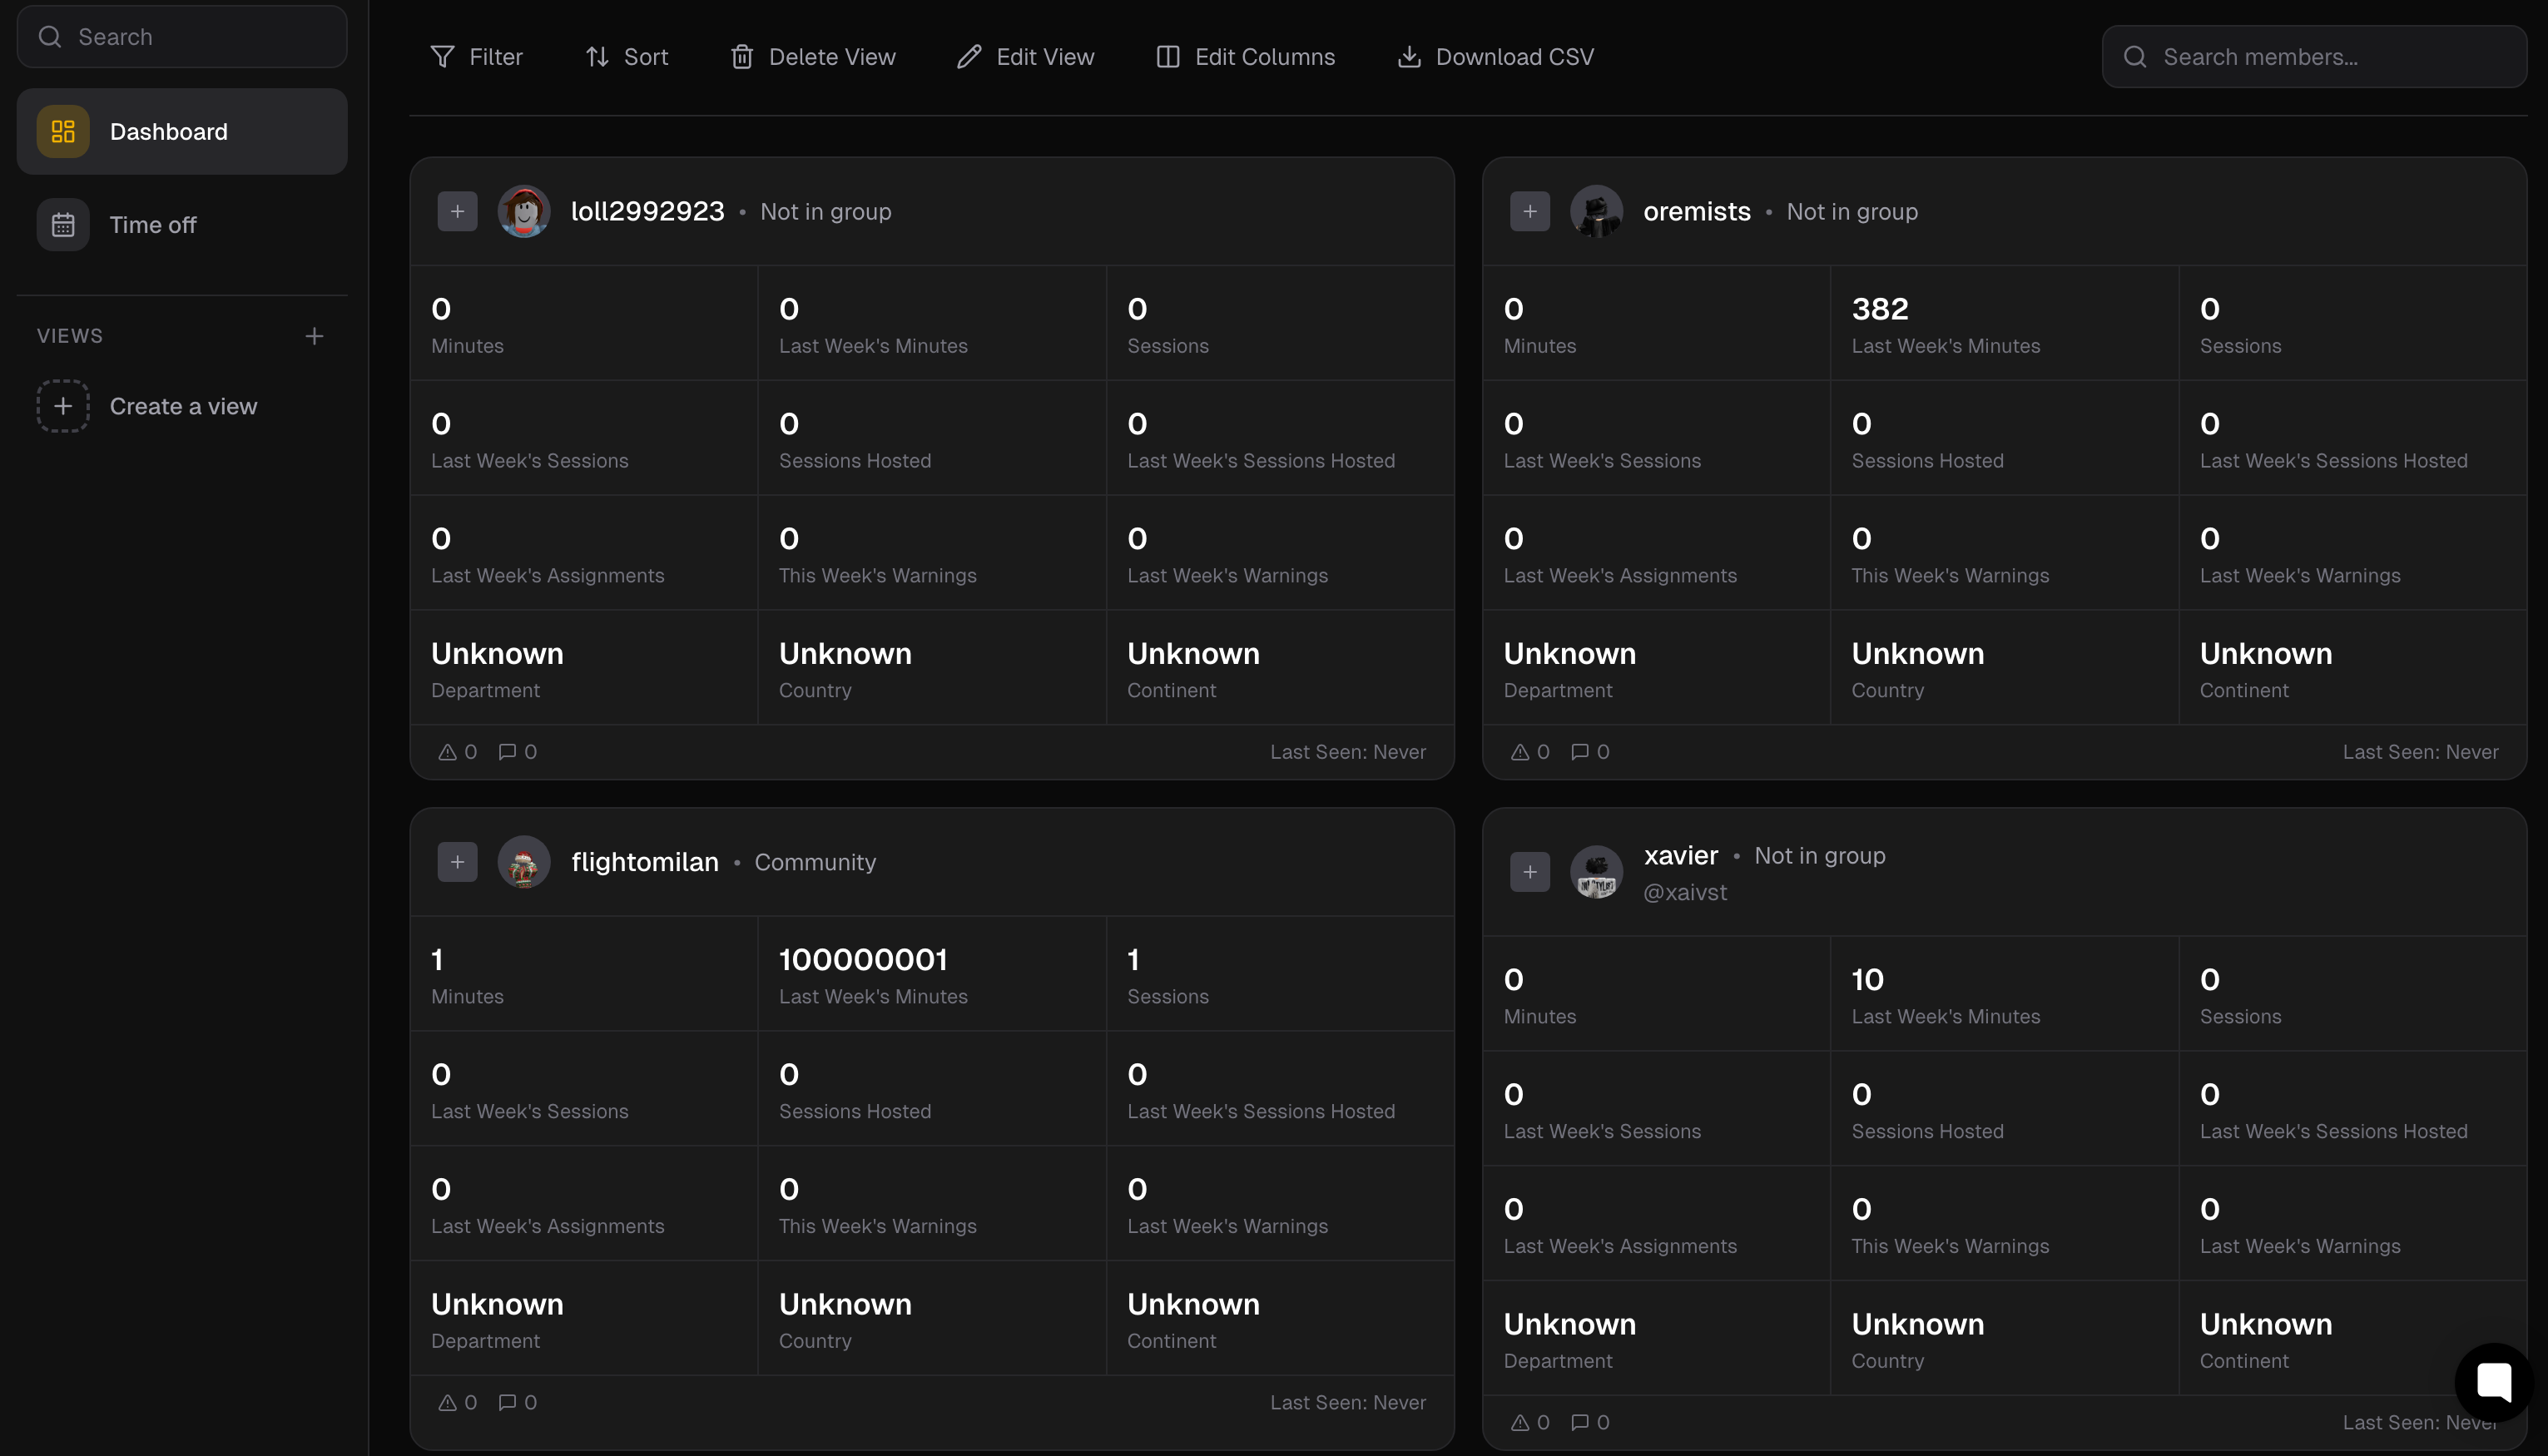Select loll2992923 card checkbox
This screenshot has width=2548, height=1456.
point(457,211)
